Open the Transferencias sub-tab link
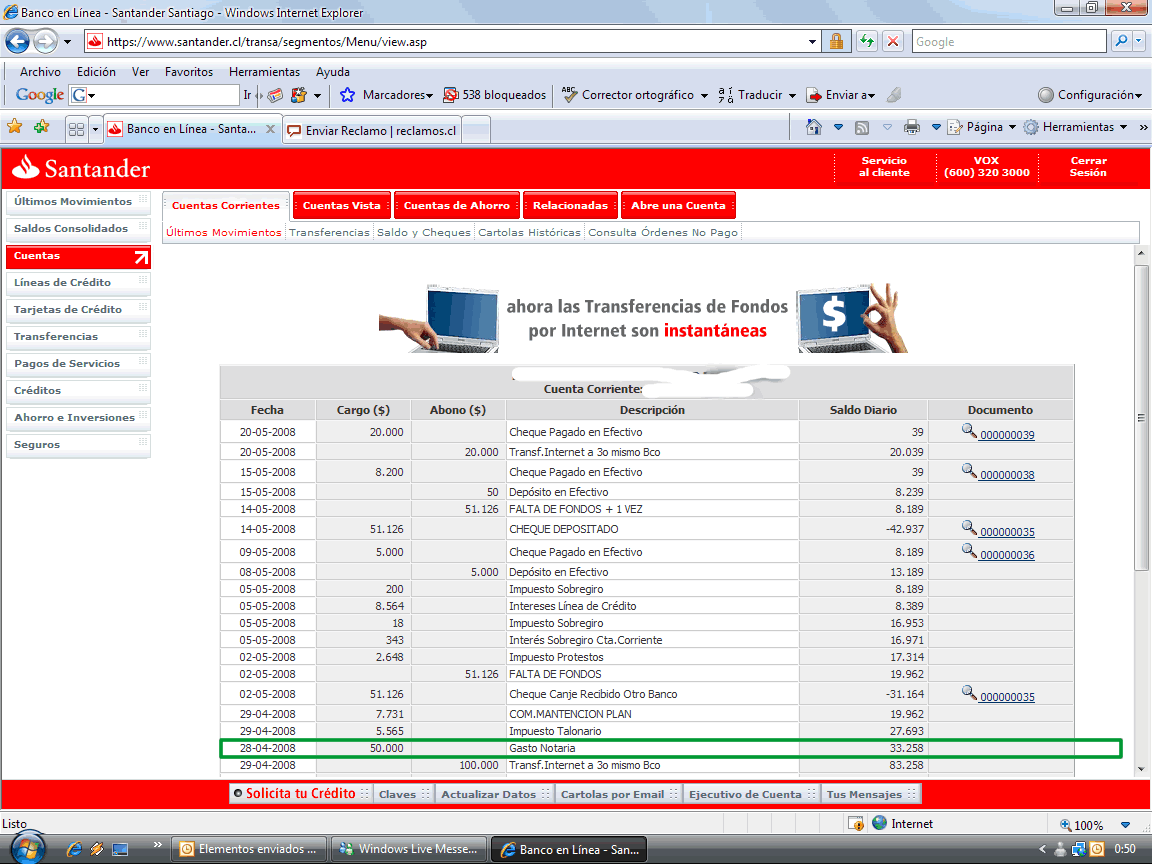 point(329,232)
